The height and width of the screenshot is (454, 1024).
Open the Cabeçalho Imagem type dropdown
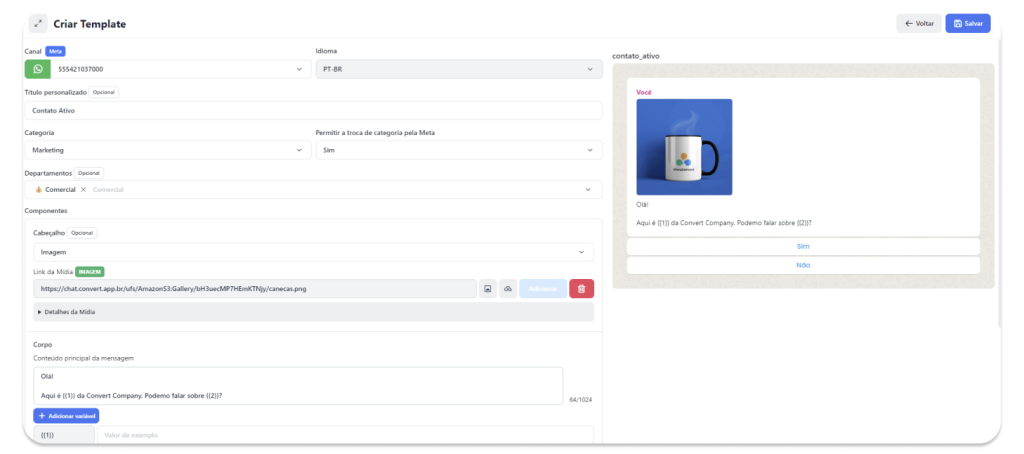pyautogui.click(x=313, y=251)
